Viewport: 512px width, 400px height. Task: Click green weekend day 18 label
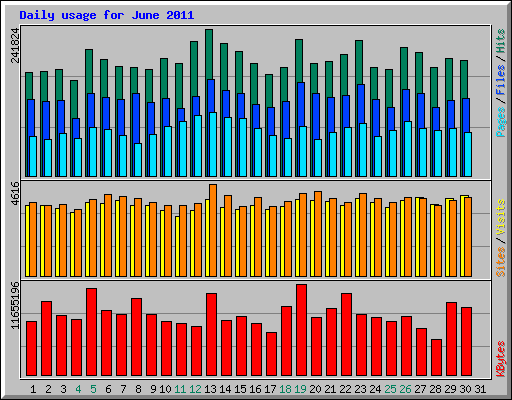point(285,389)
